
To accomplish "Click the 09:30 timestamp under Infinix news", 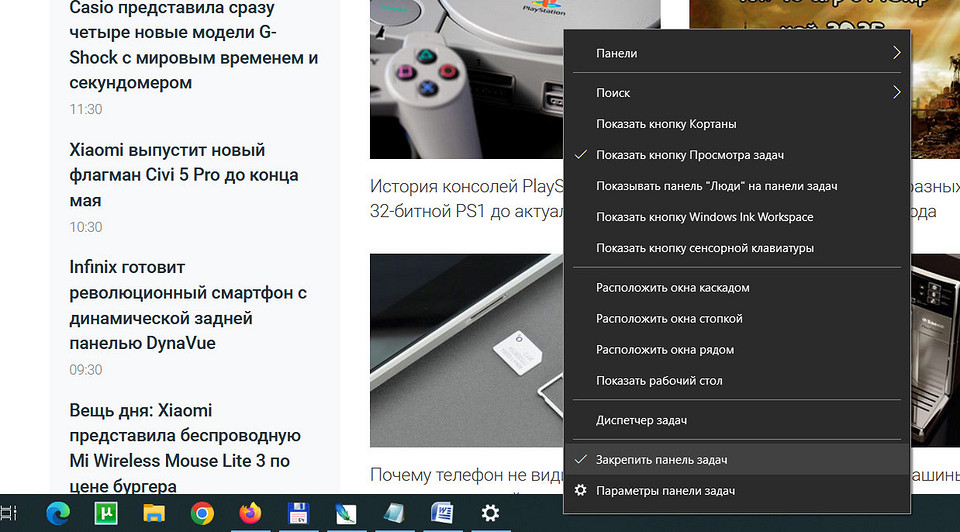I will pyautogui.click(x=86, y=370).
